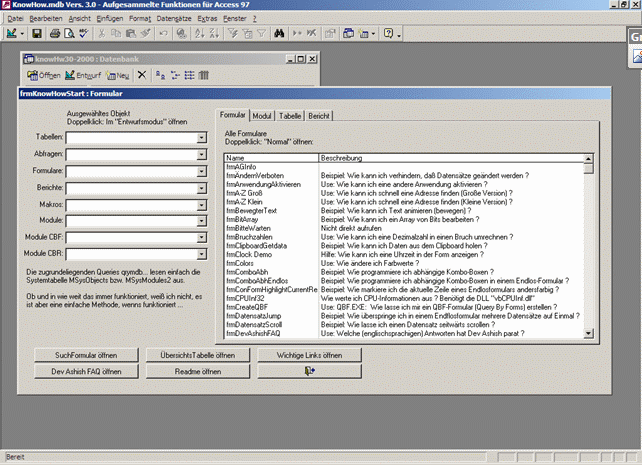Switch Datenbank window to small icons view

click(175, 75)
